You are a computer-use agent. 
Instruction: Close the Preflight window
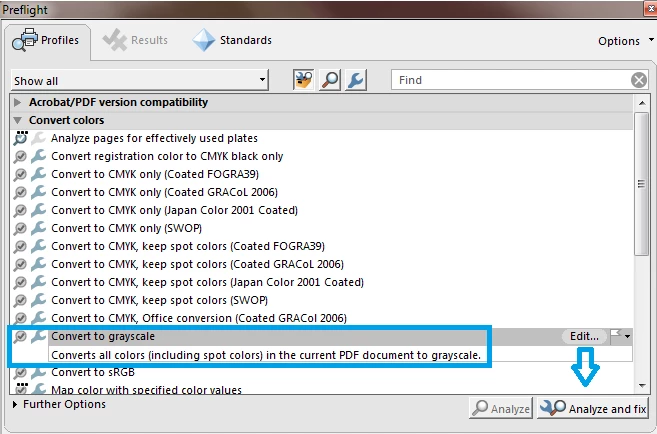(x=651, y=9)
